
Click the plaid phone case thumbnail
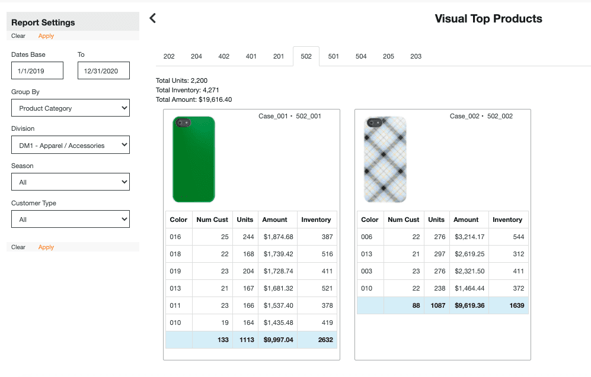385,159
